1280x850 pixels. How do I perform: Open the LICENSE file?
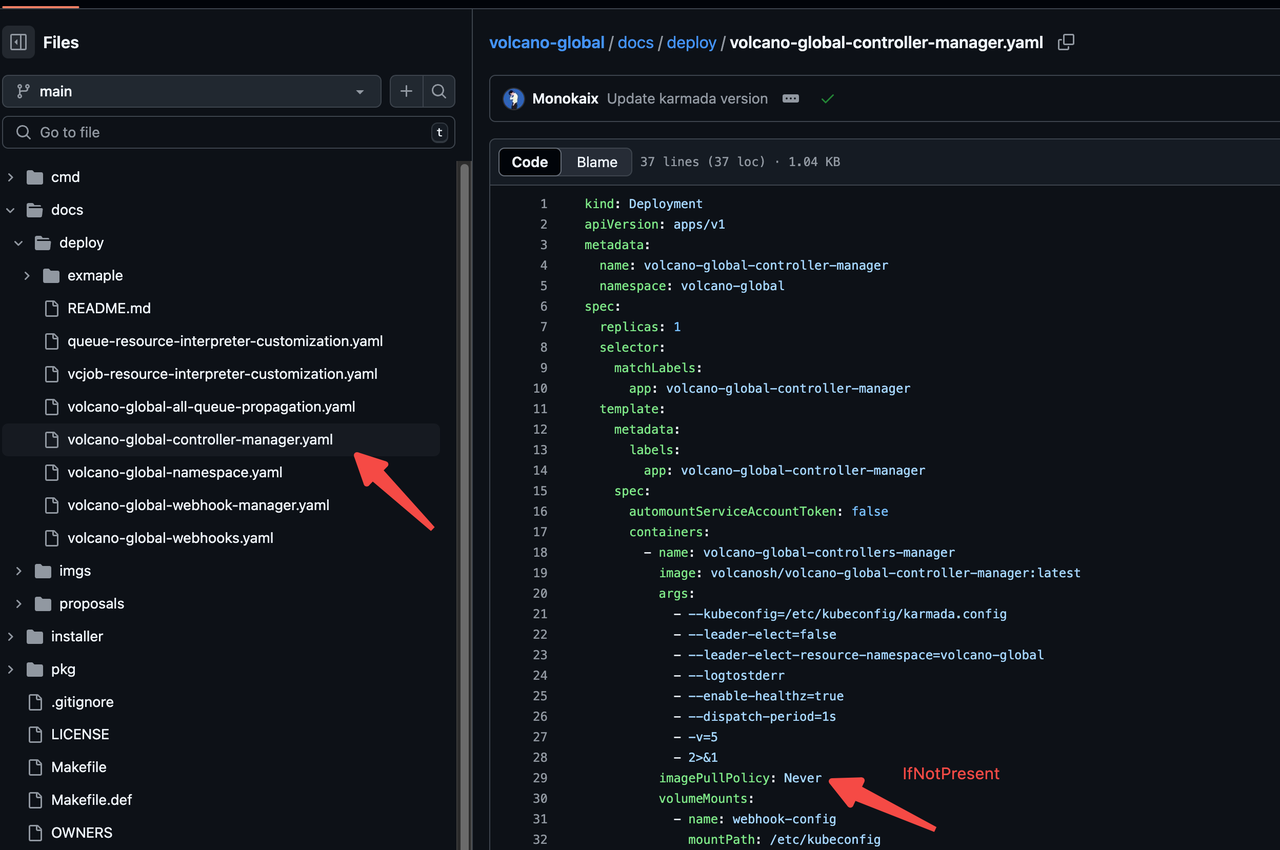80,734
